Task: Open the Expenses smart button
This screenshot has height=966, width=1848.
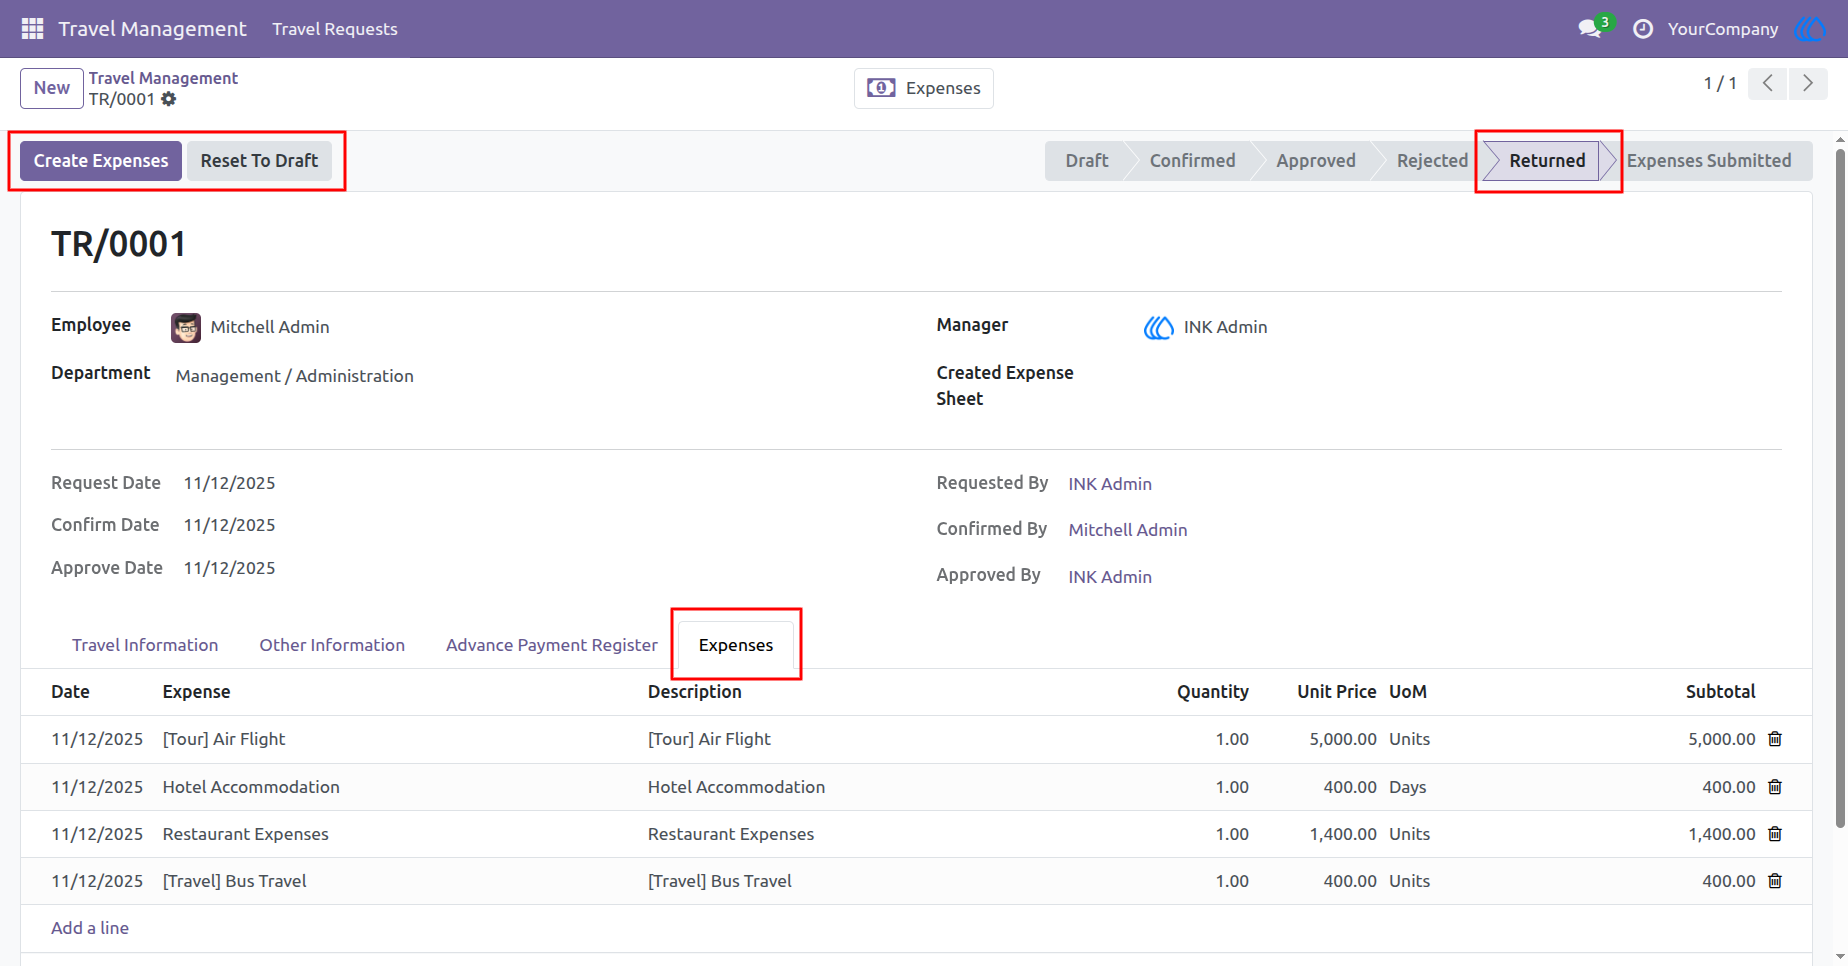Action: 924,88
